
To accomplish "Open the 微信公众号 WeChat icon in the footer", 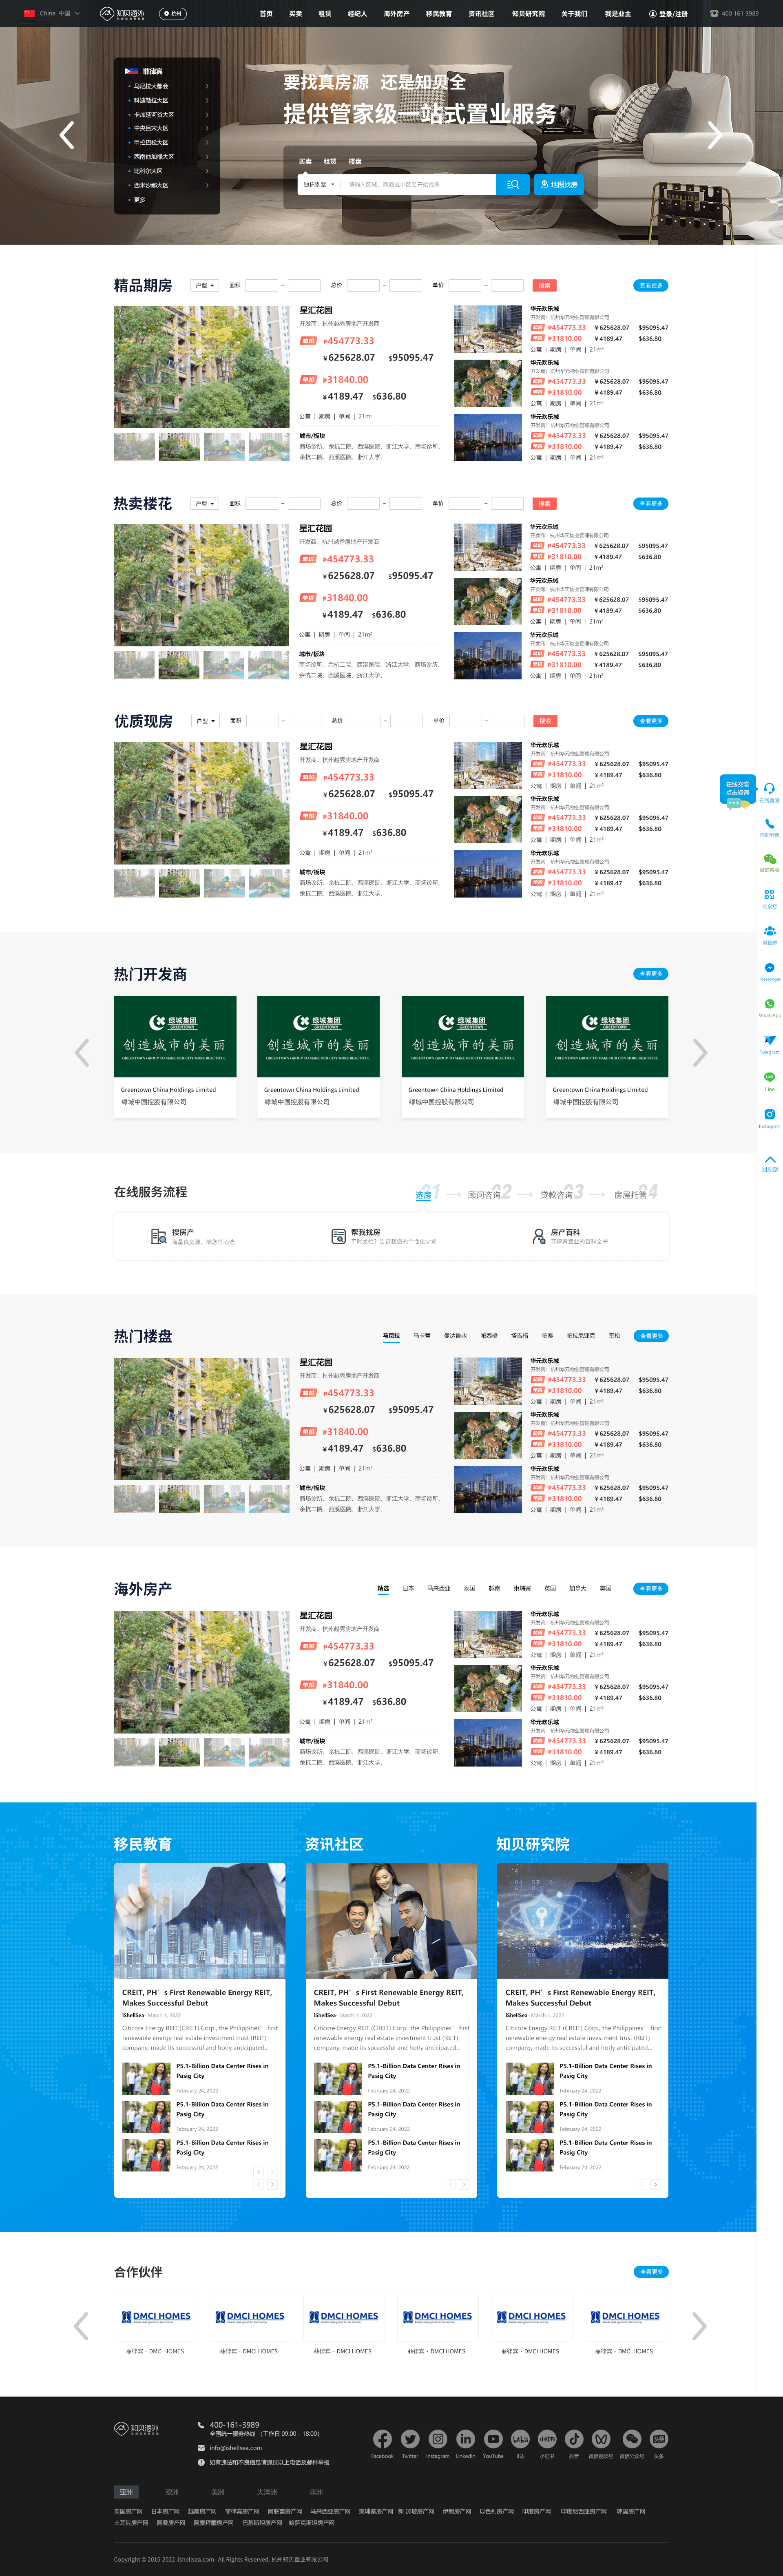I will tap(632, 2439).
